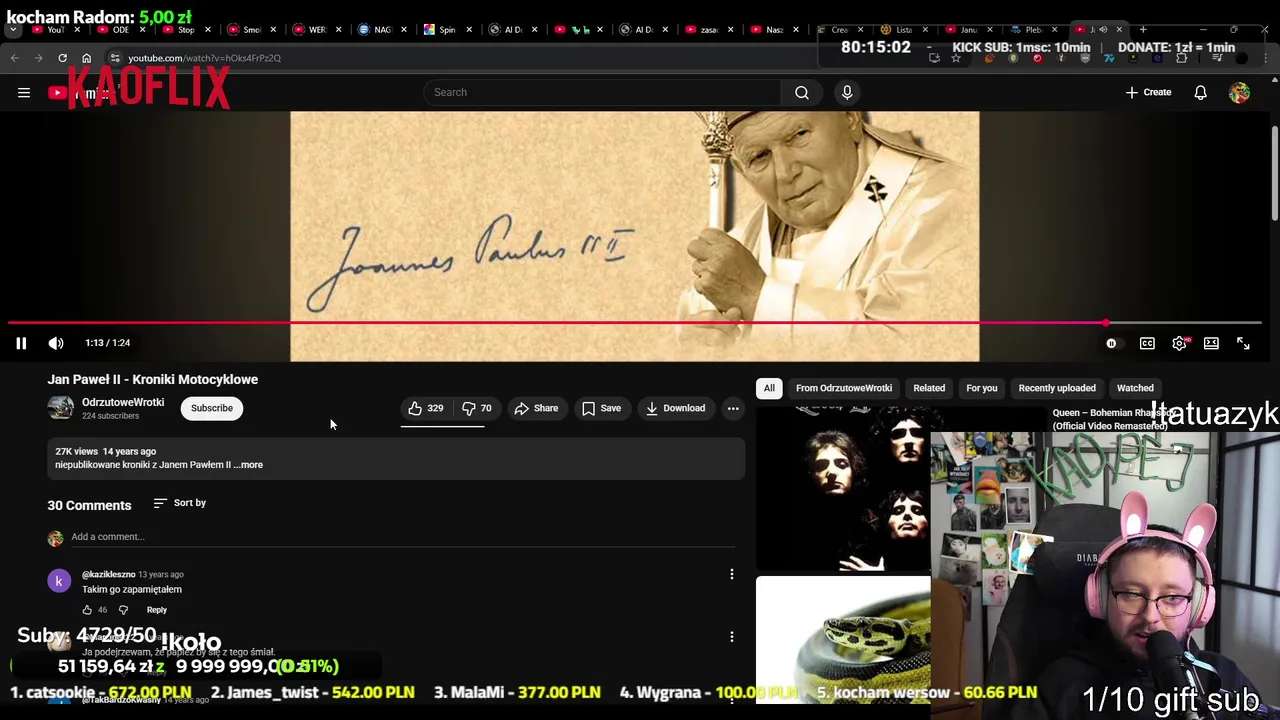Screen dimensions: 1280x720
Task: Click the progress bar scrubber handle
Action: pos(1105,323)
